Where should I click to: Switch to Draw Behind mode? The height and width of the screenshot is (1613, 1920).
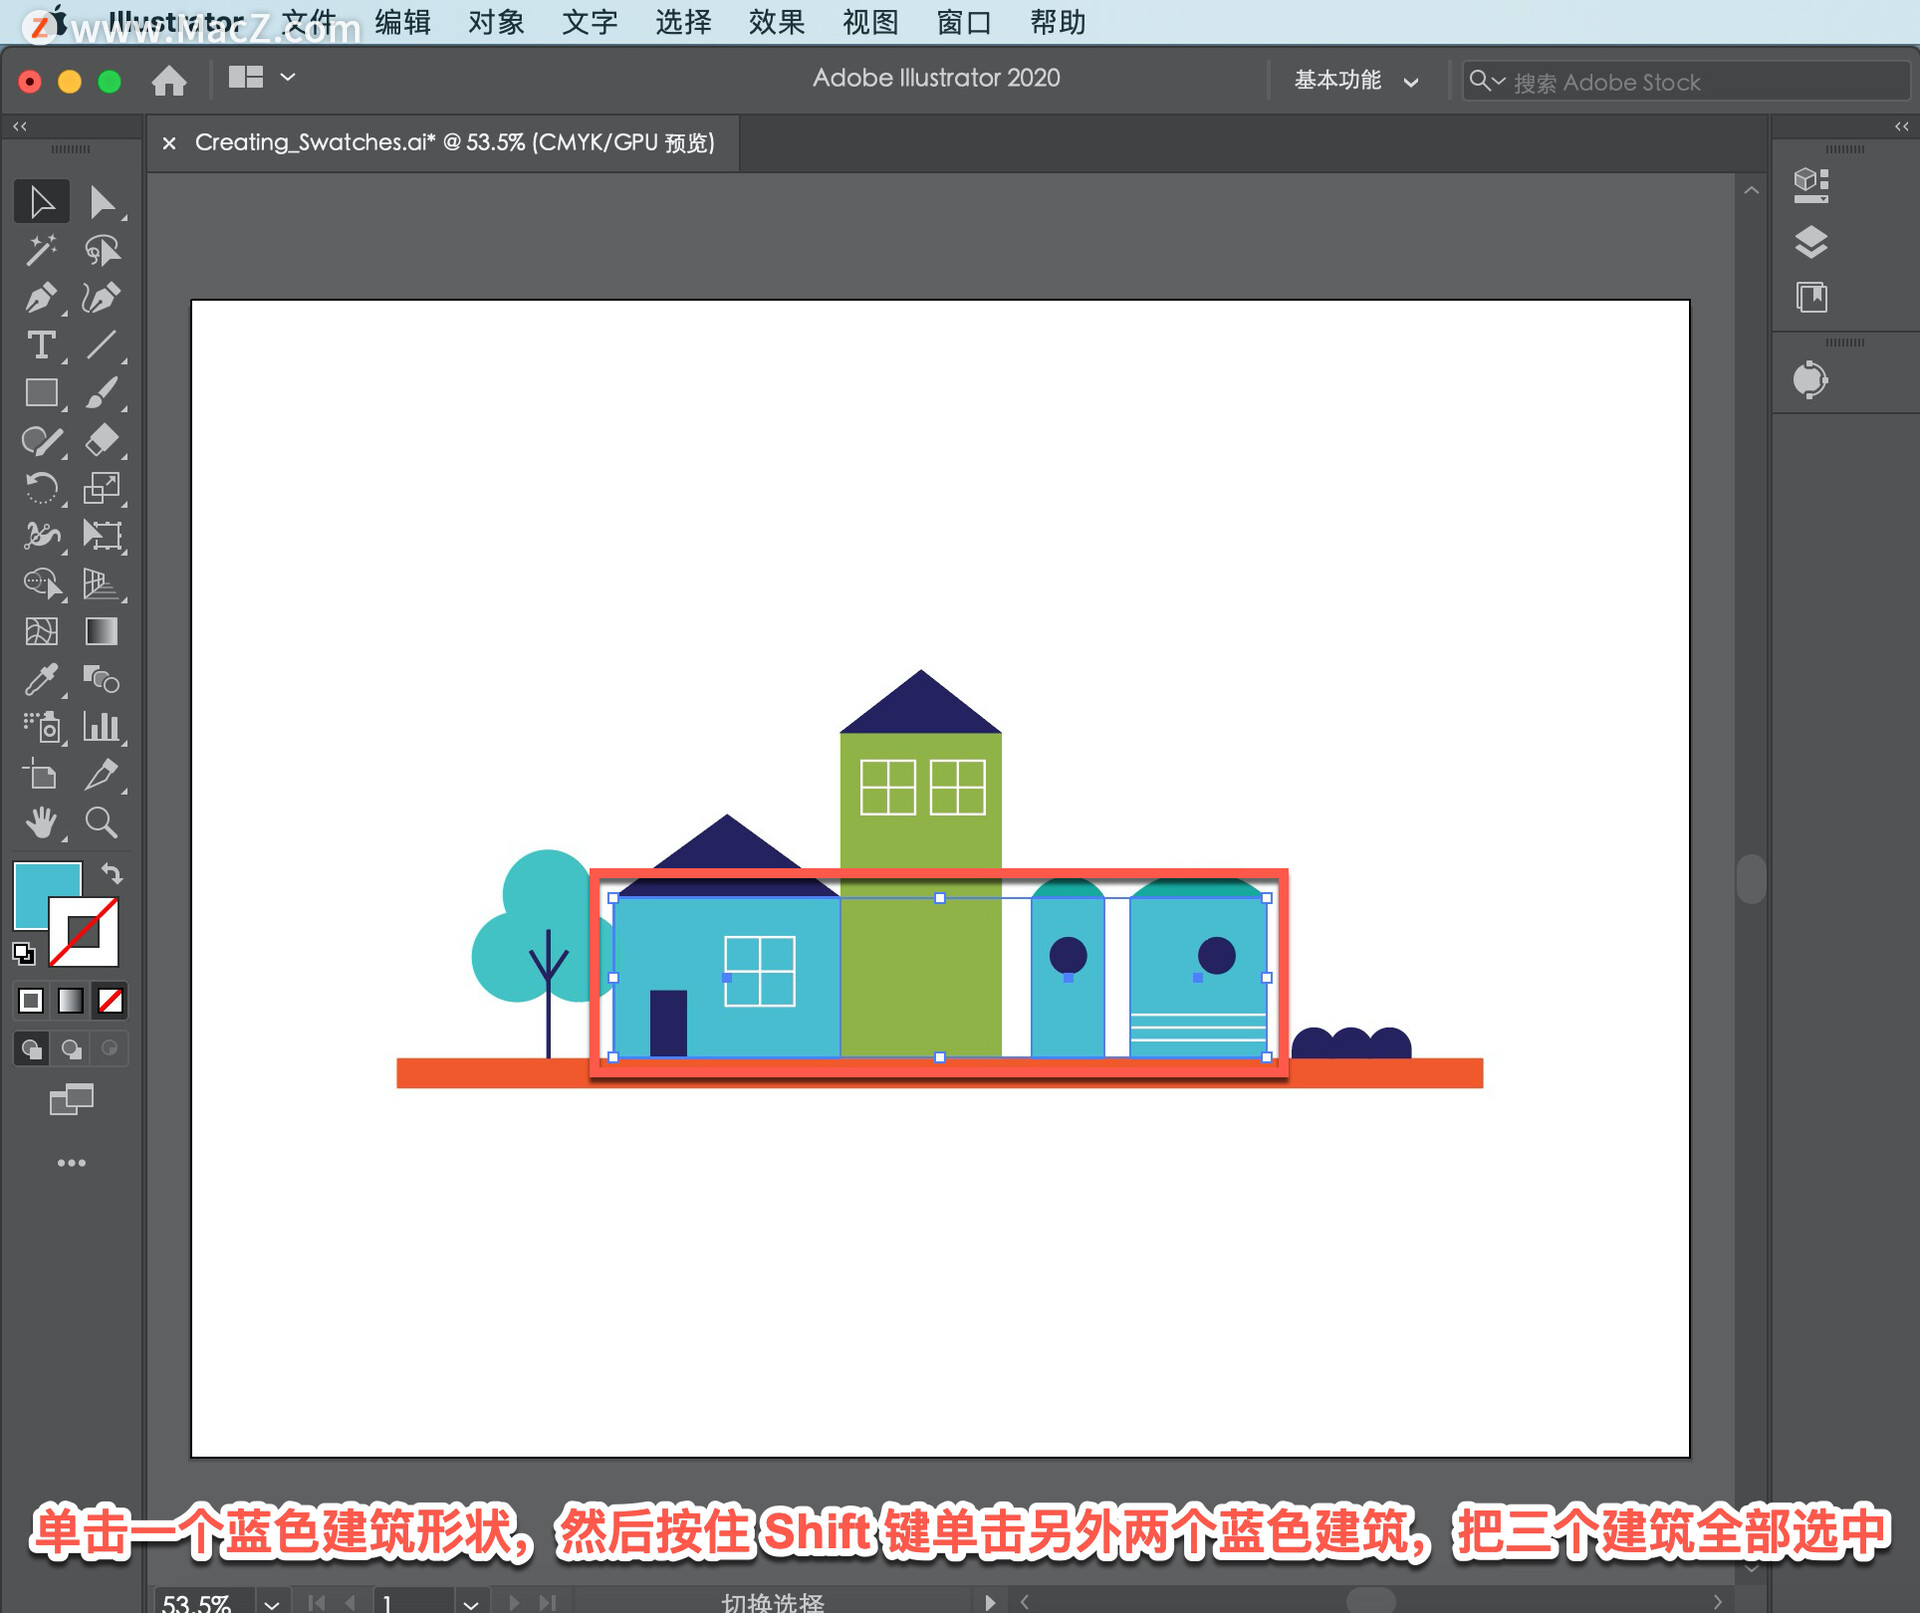coord(71,1049)
